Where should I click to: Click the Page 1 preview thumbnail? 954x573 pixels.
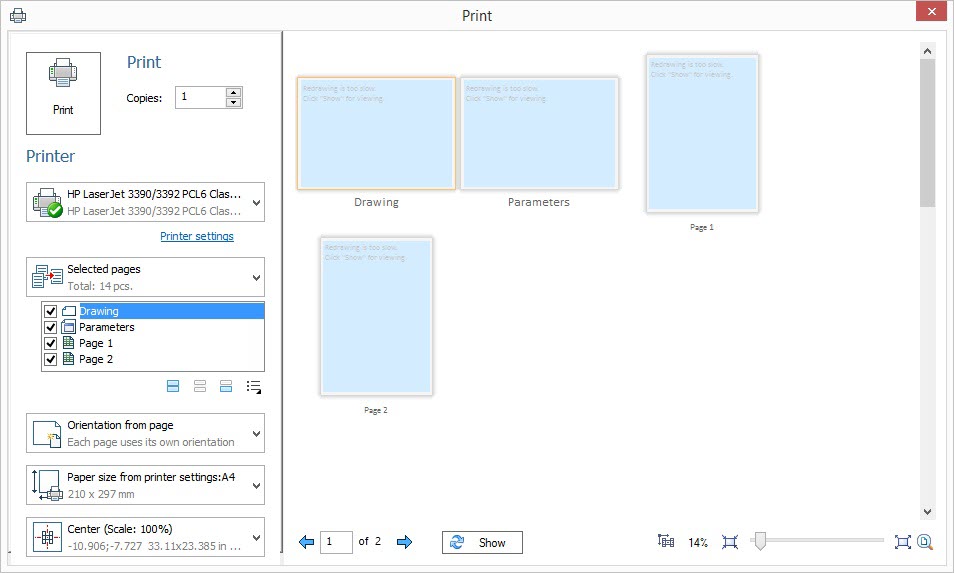coord(702,133)
